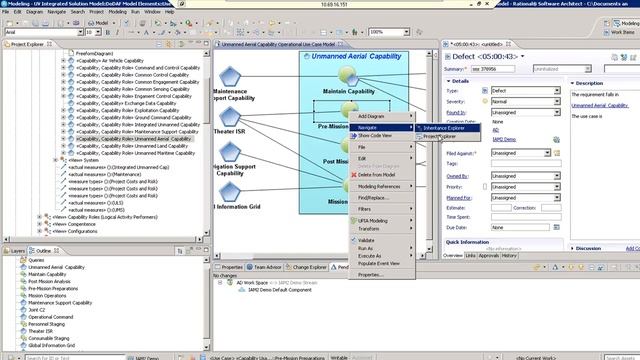Collapse the AD Work Space tree node
Screen dimensions: 640x360
(220, 282)
